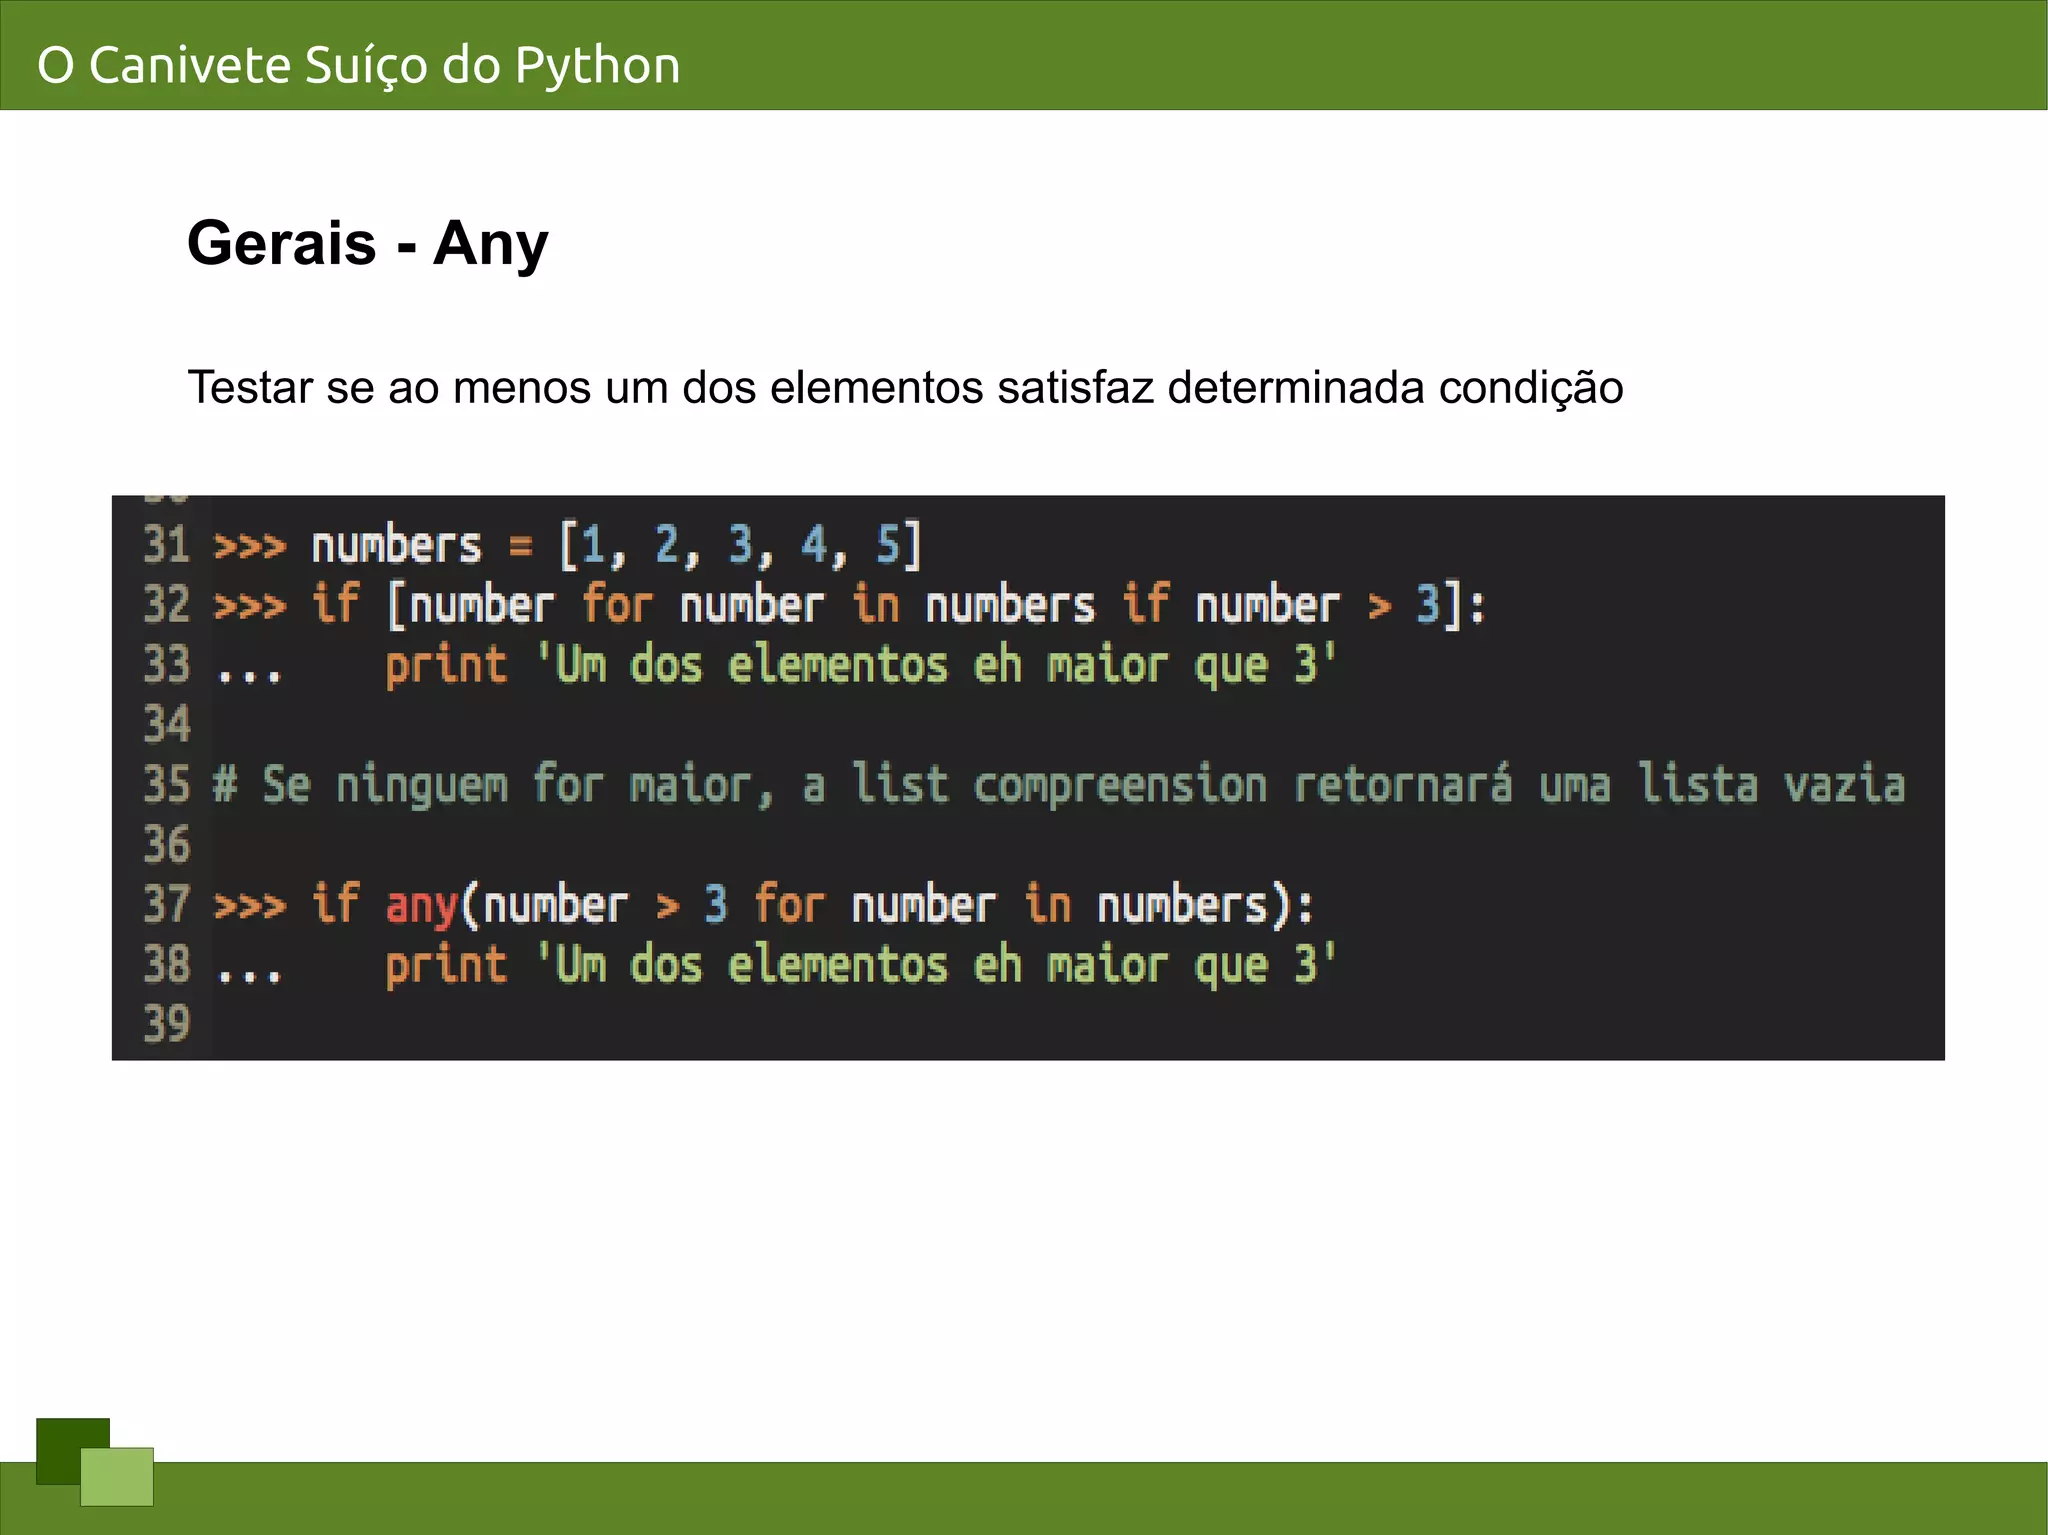Click the code screenshot image
Image resolution: width=2048 pixels, height=1535 pixels.
click(x=1028, y=777)
